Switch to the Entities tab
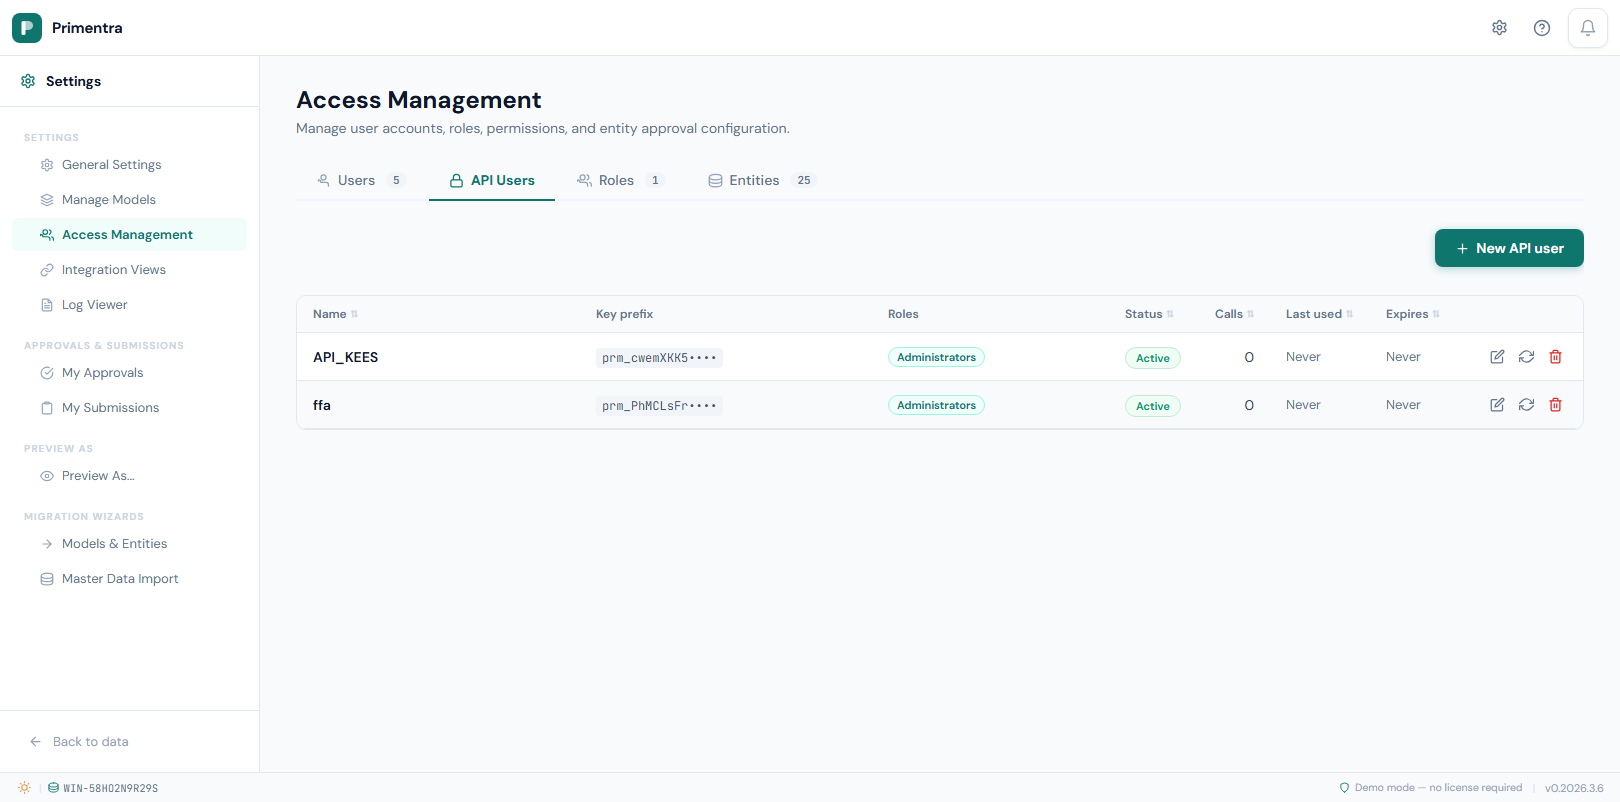The width and height of the screenshot is (1620, 802). 754,181
